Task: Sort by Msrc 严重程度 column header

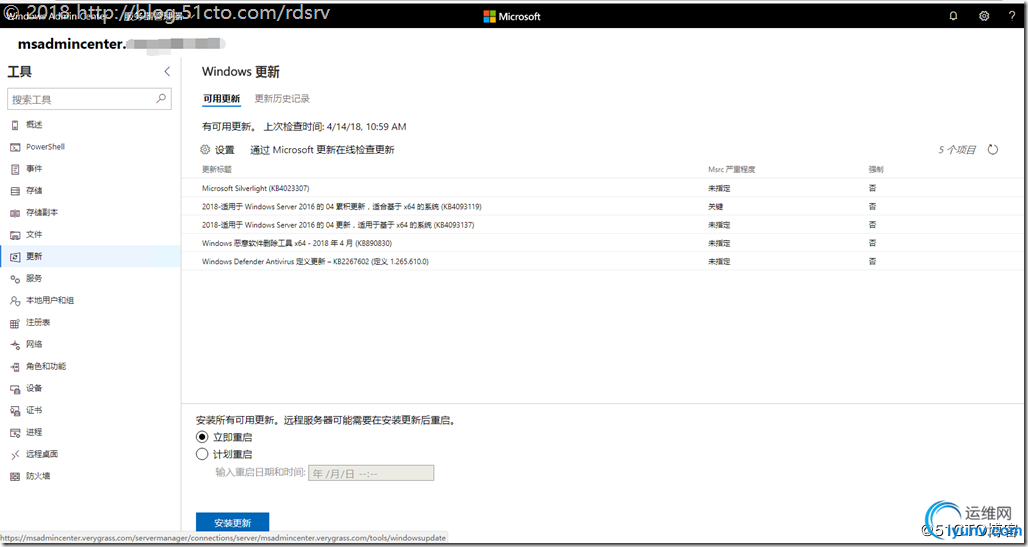Action: point(732,169)
